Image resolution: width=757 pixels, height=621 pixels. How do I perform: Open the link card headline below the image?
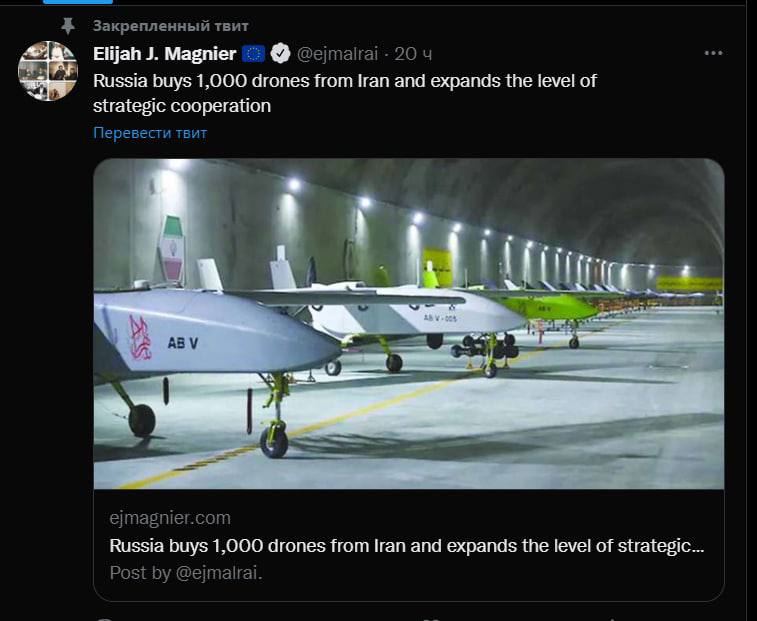coord(406,546)
